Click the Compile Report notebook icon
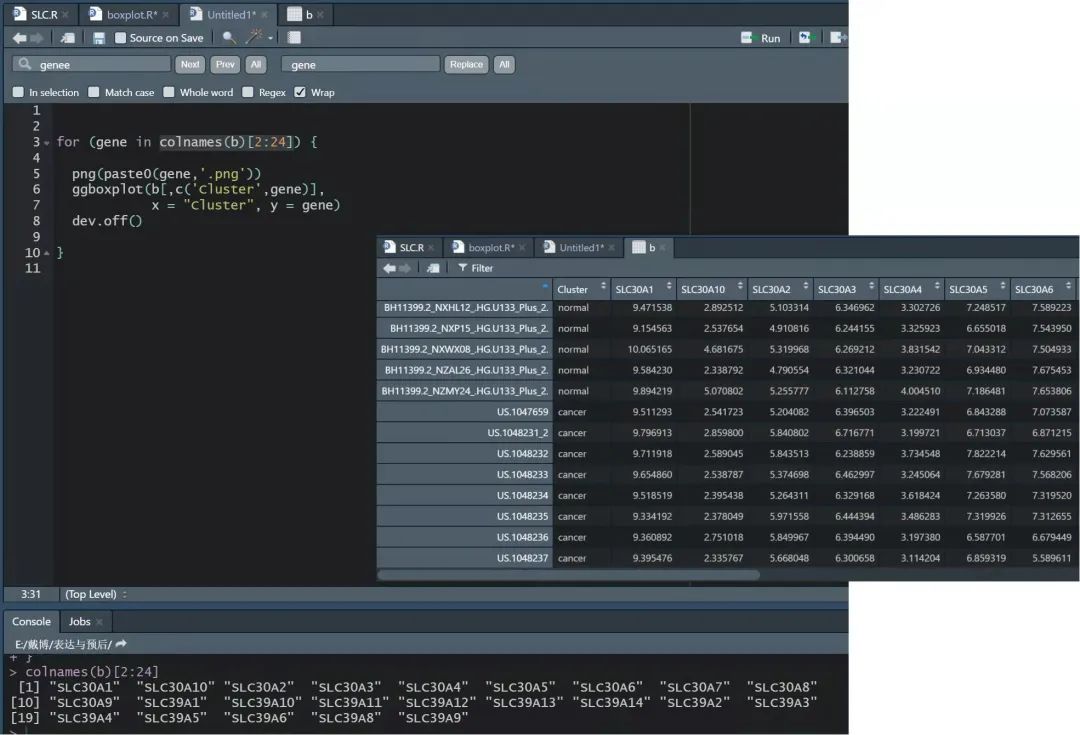 294,37
